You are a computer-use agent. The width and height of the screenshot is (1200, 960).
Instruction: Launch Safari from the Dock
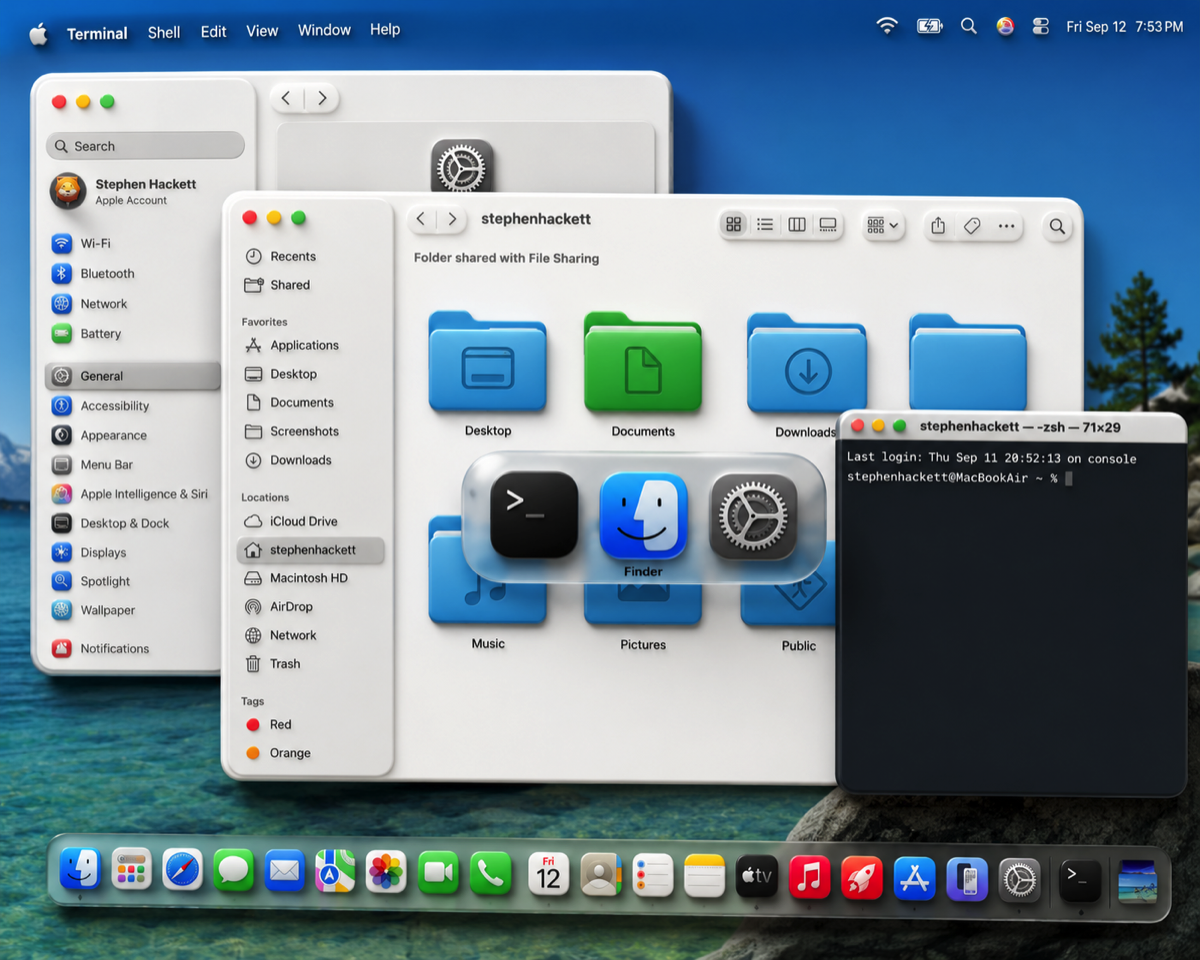(x=182, y=870)
